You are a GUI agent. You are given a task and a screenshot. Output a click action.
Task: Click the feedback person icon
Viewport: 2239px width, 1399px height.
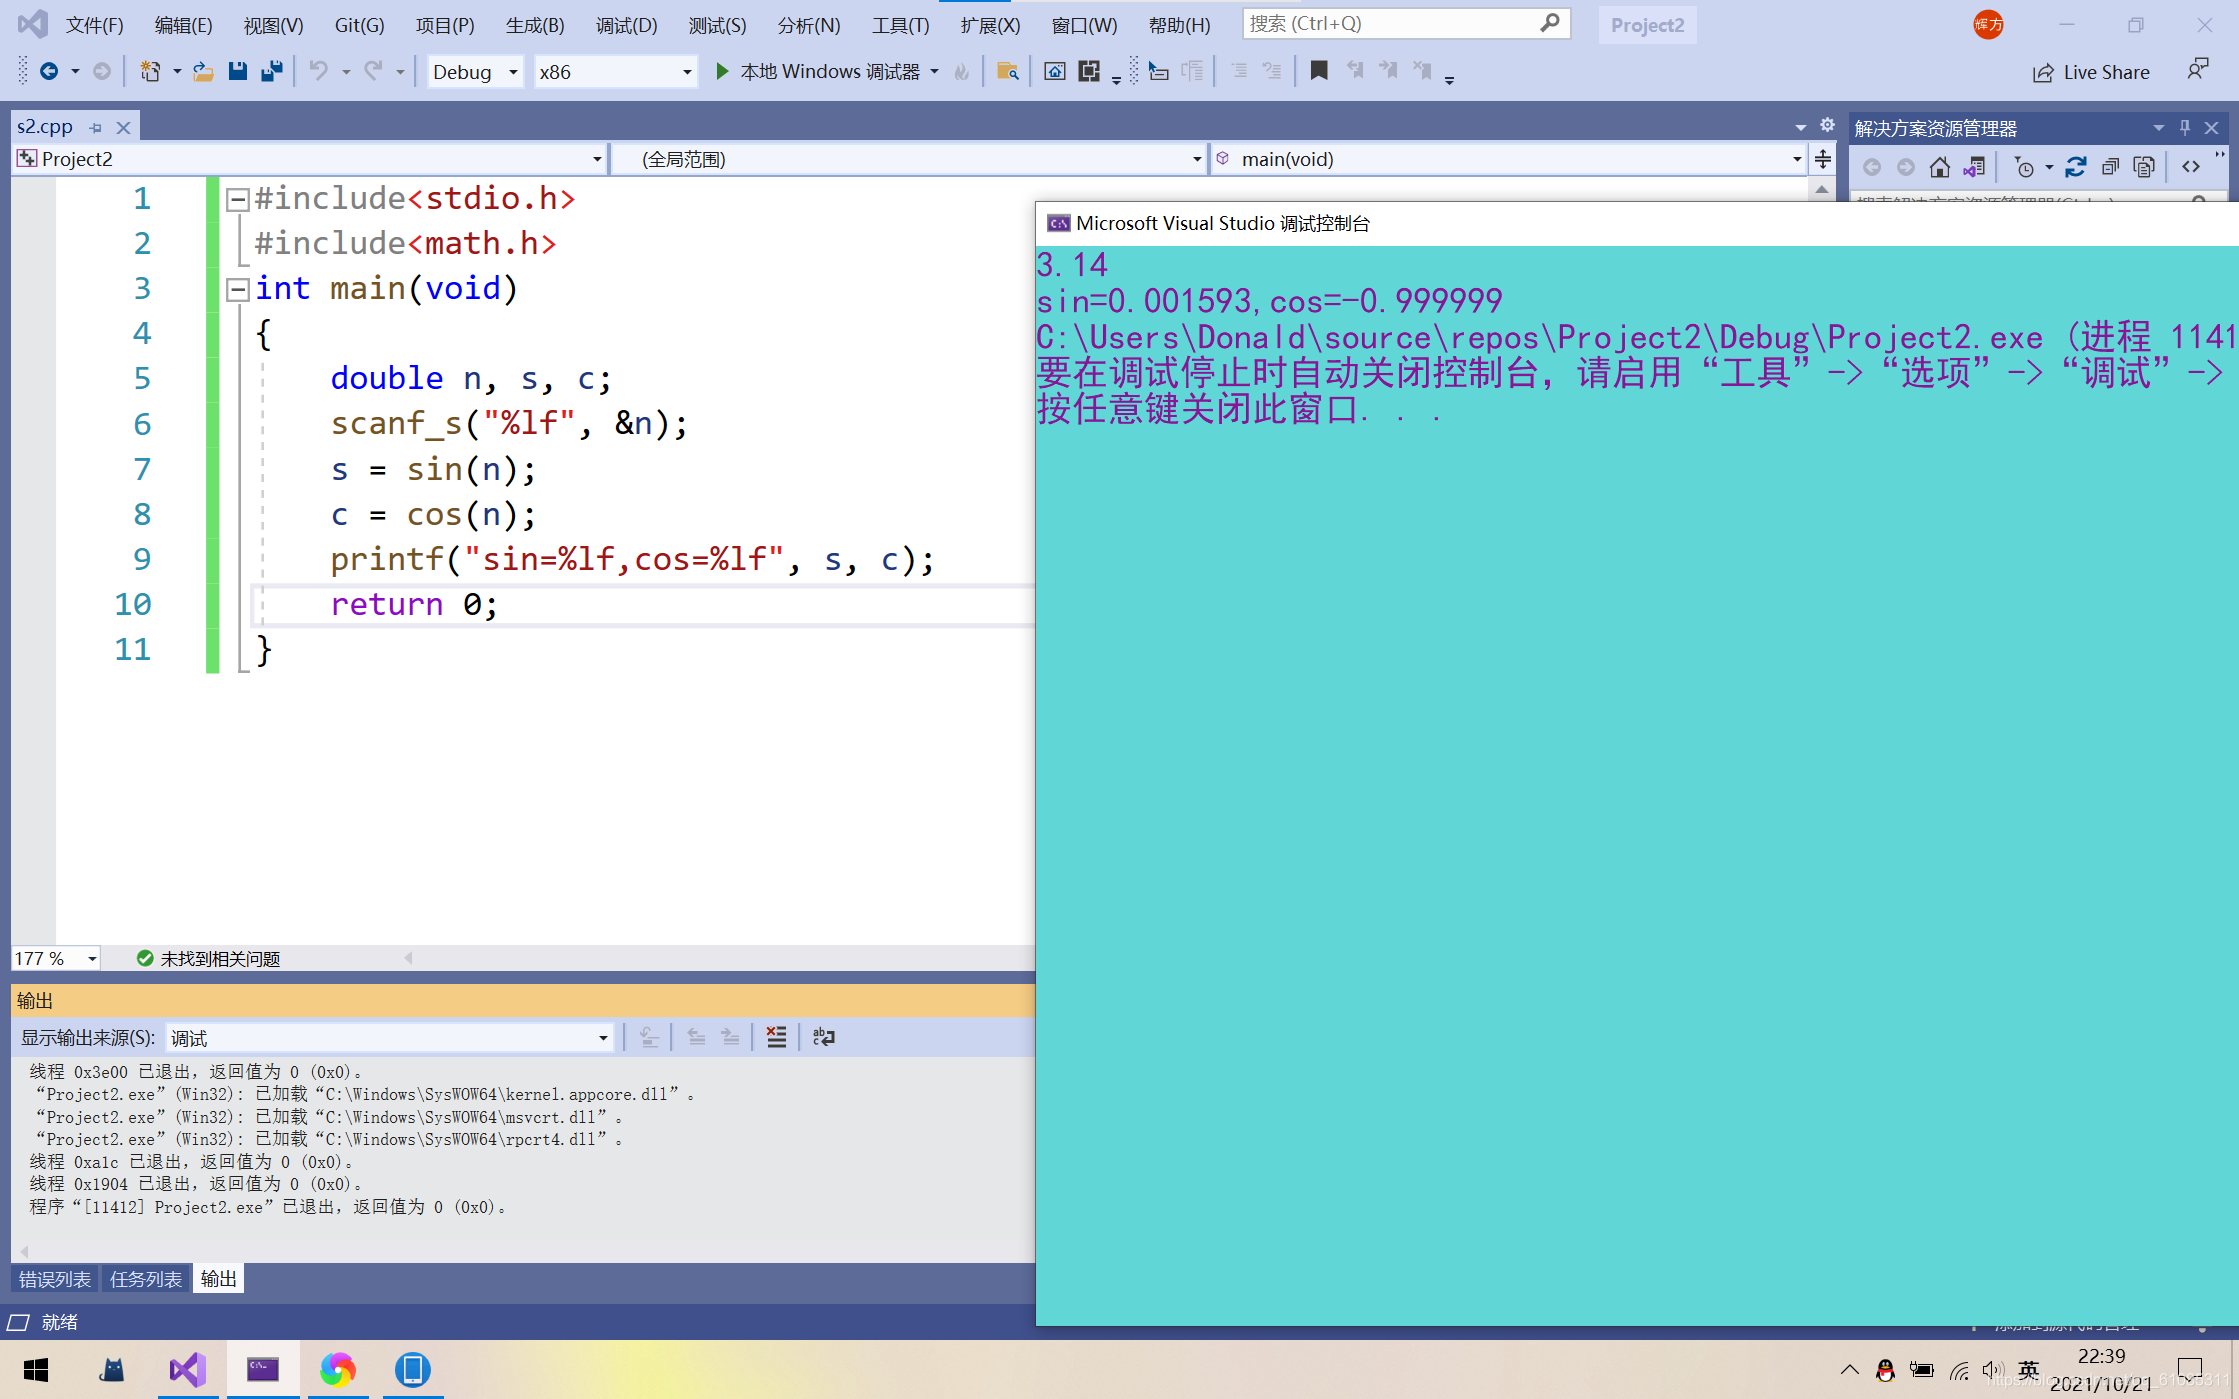point(2198,70)
